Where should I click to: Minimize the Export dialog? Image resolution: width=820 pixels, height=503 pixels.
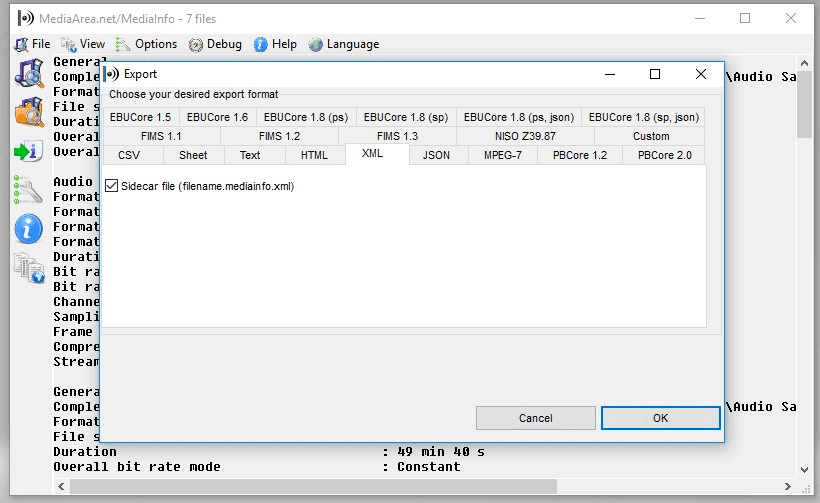[x=610, y=74]
